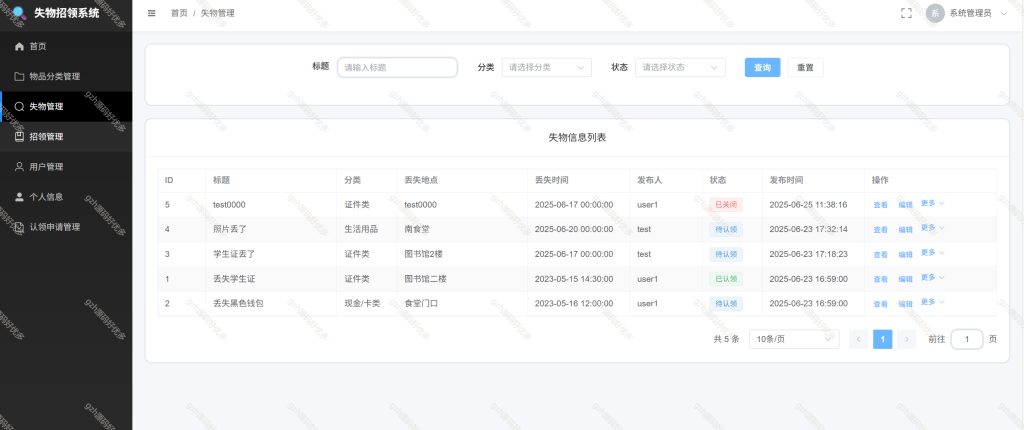
Task: Expand 更多 for the 学生证丢了 row
Action: (x=933, y=252)
